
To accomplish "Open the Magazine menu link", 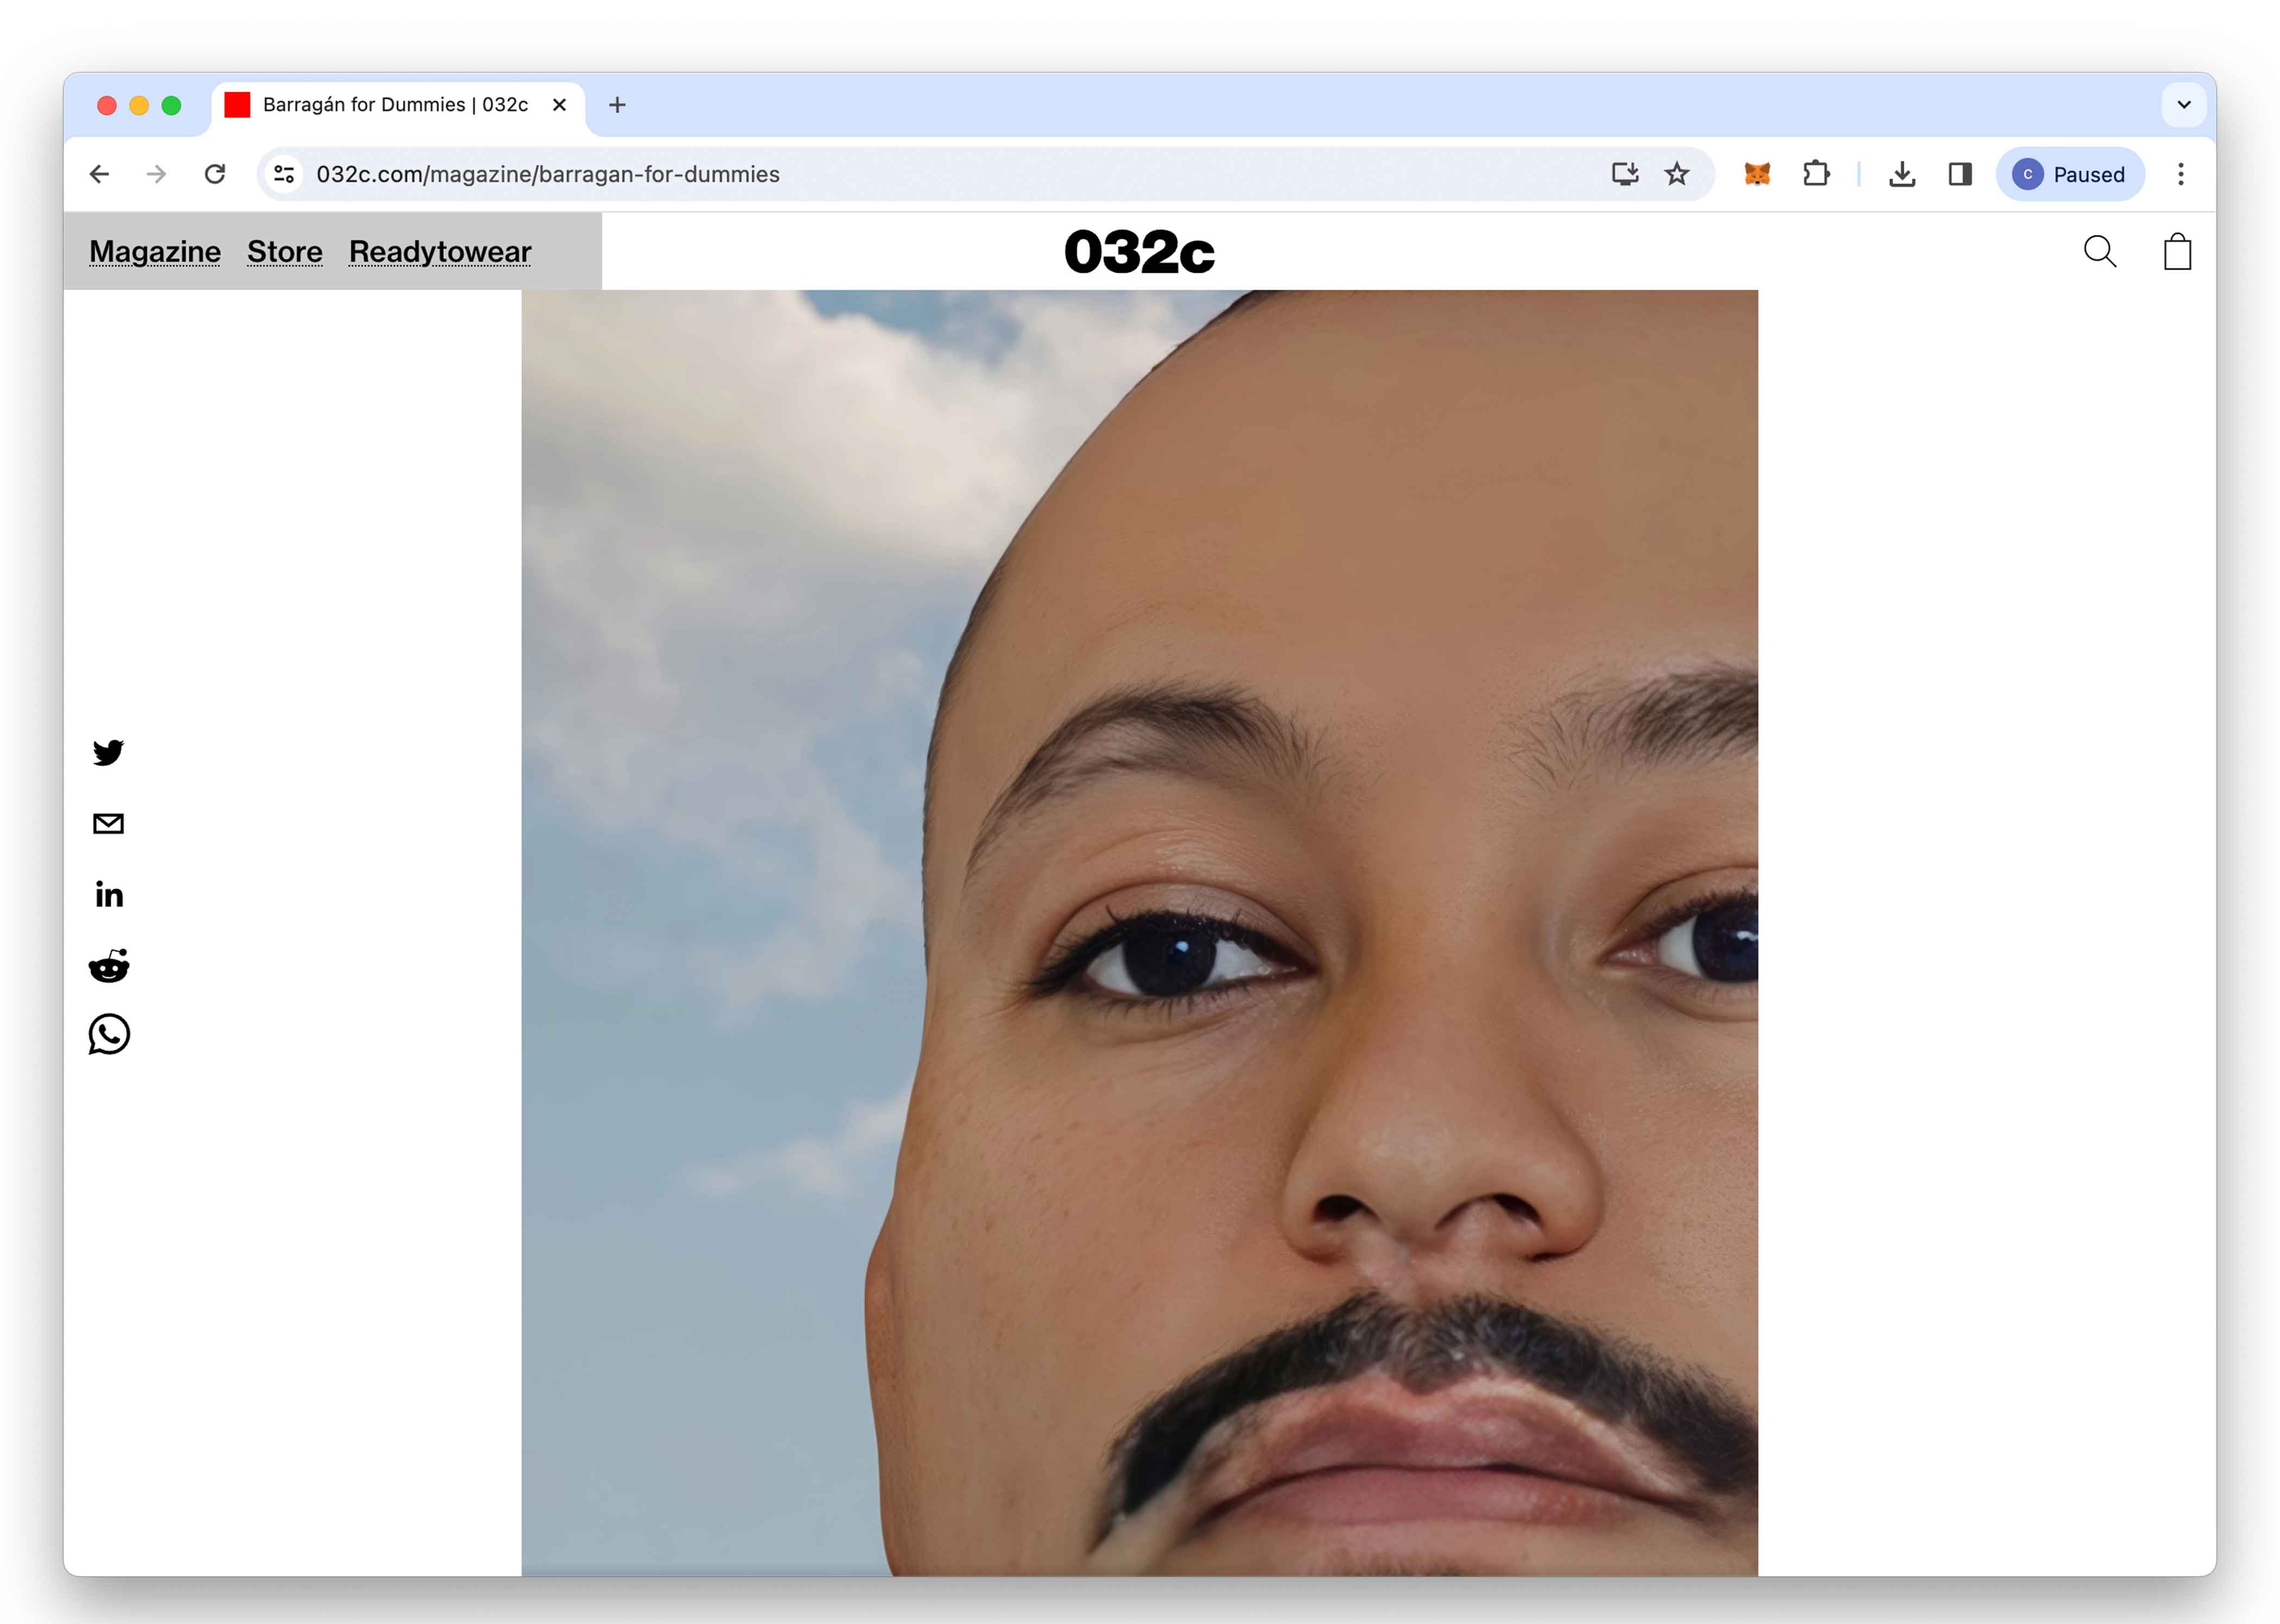I will pyautogui.click(x=155, y=252).
